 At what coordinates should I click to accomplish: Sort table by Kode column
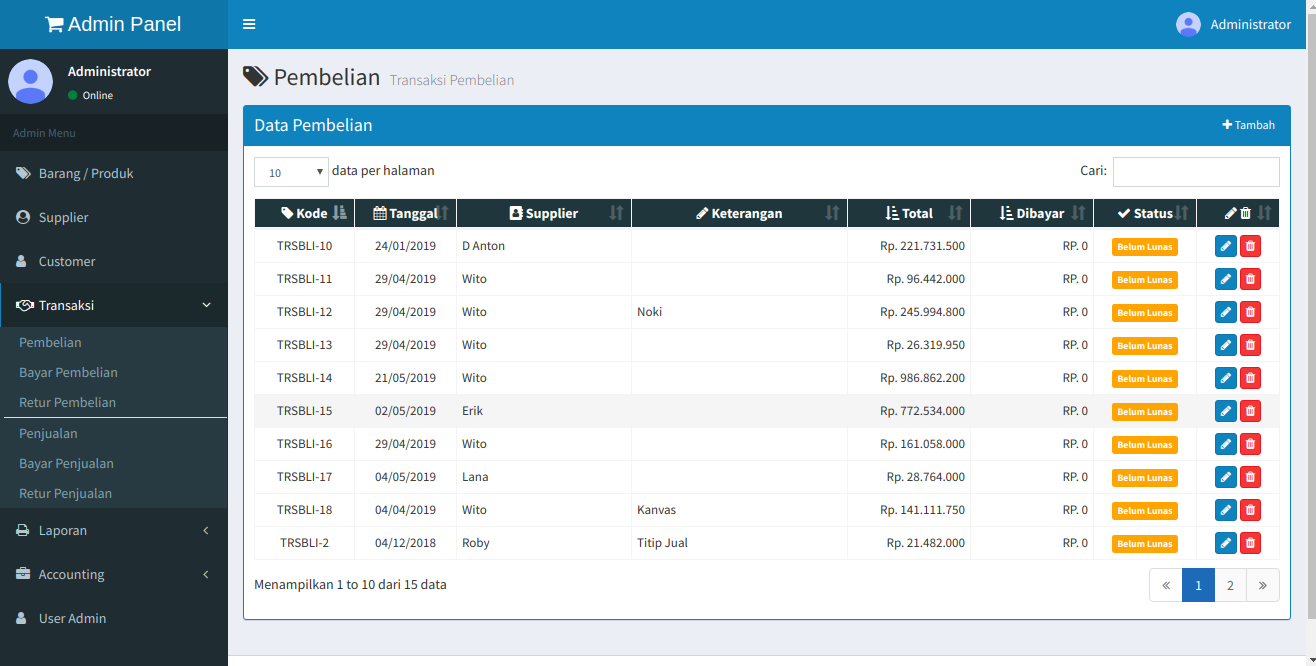pos(304,213)
